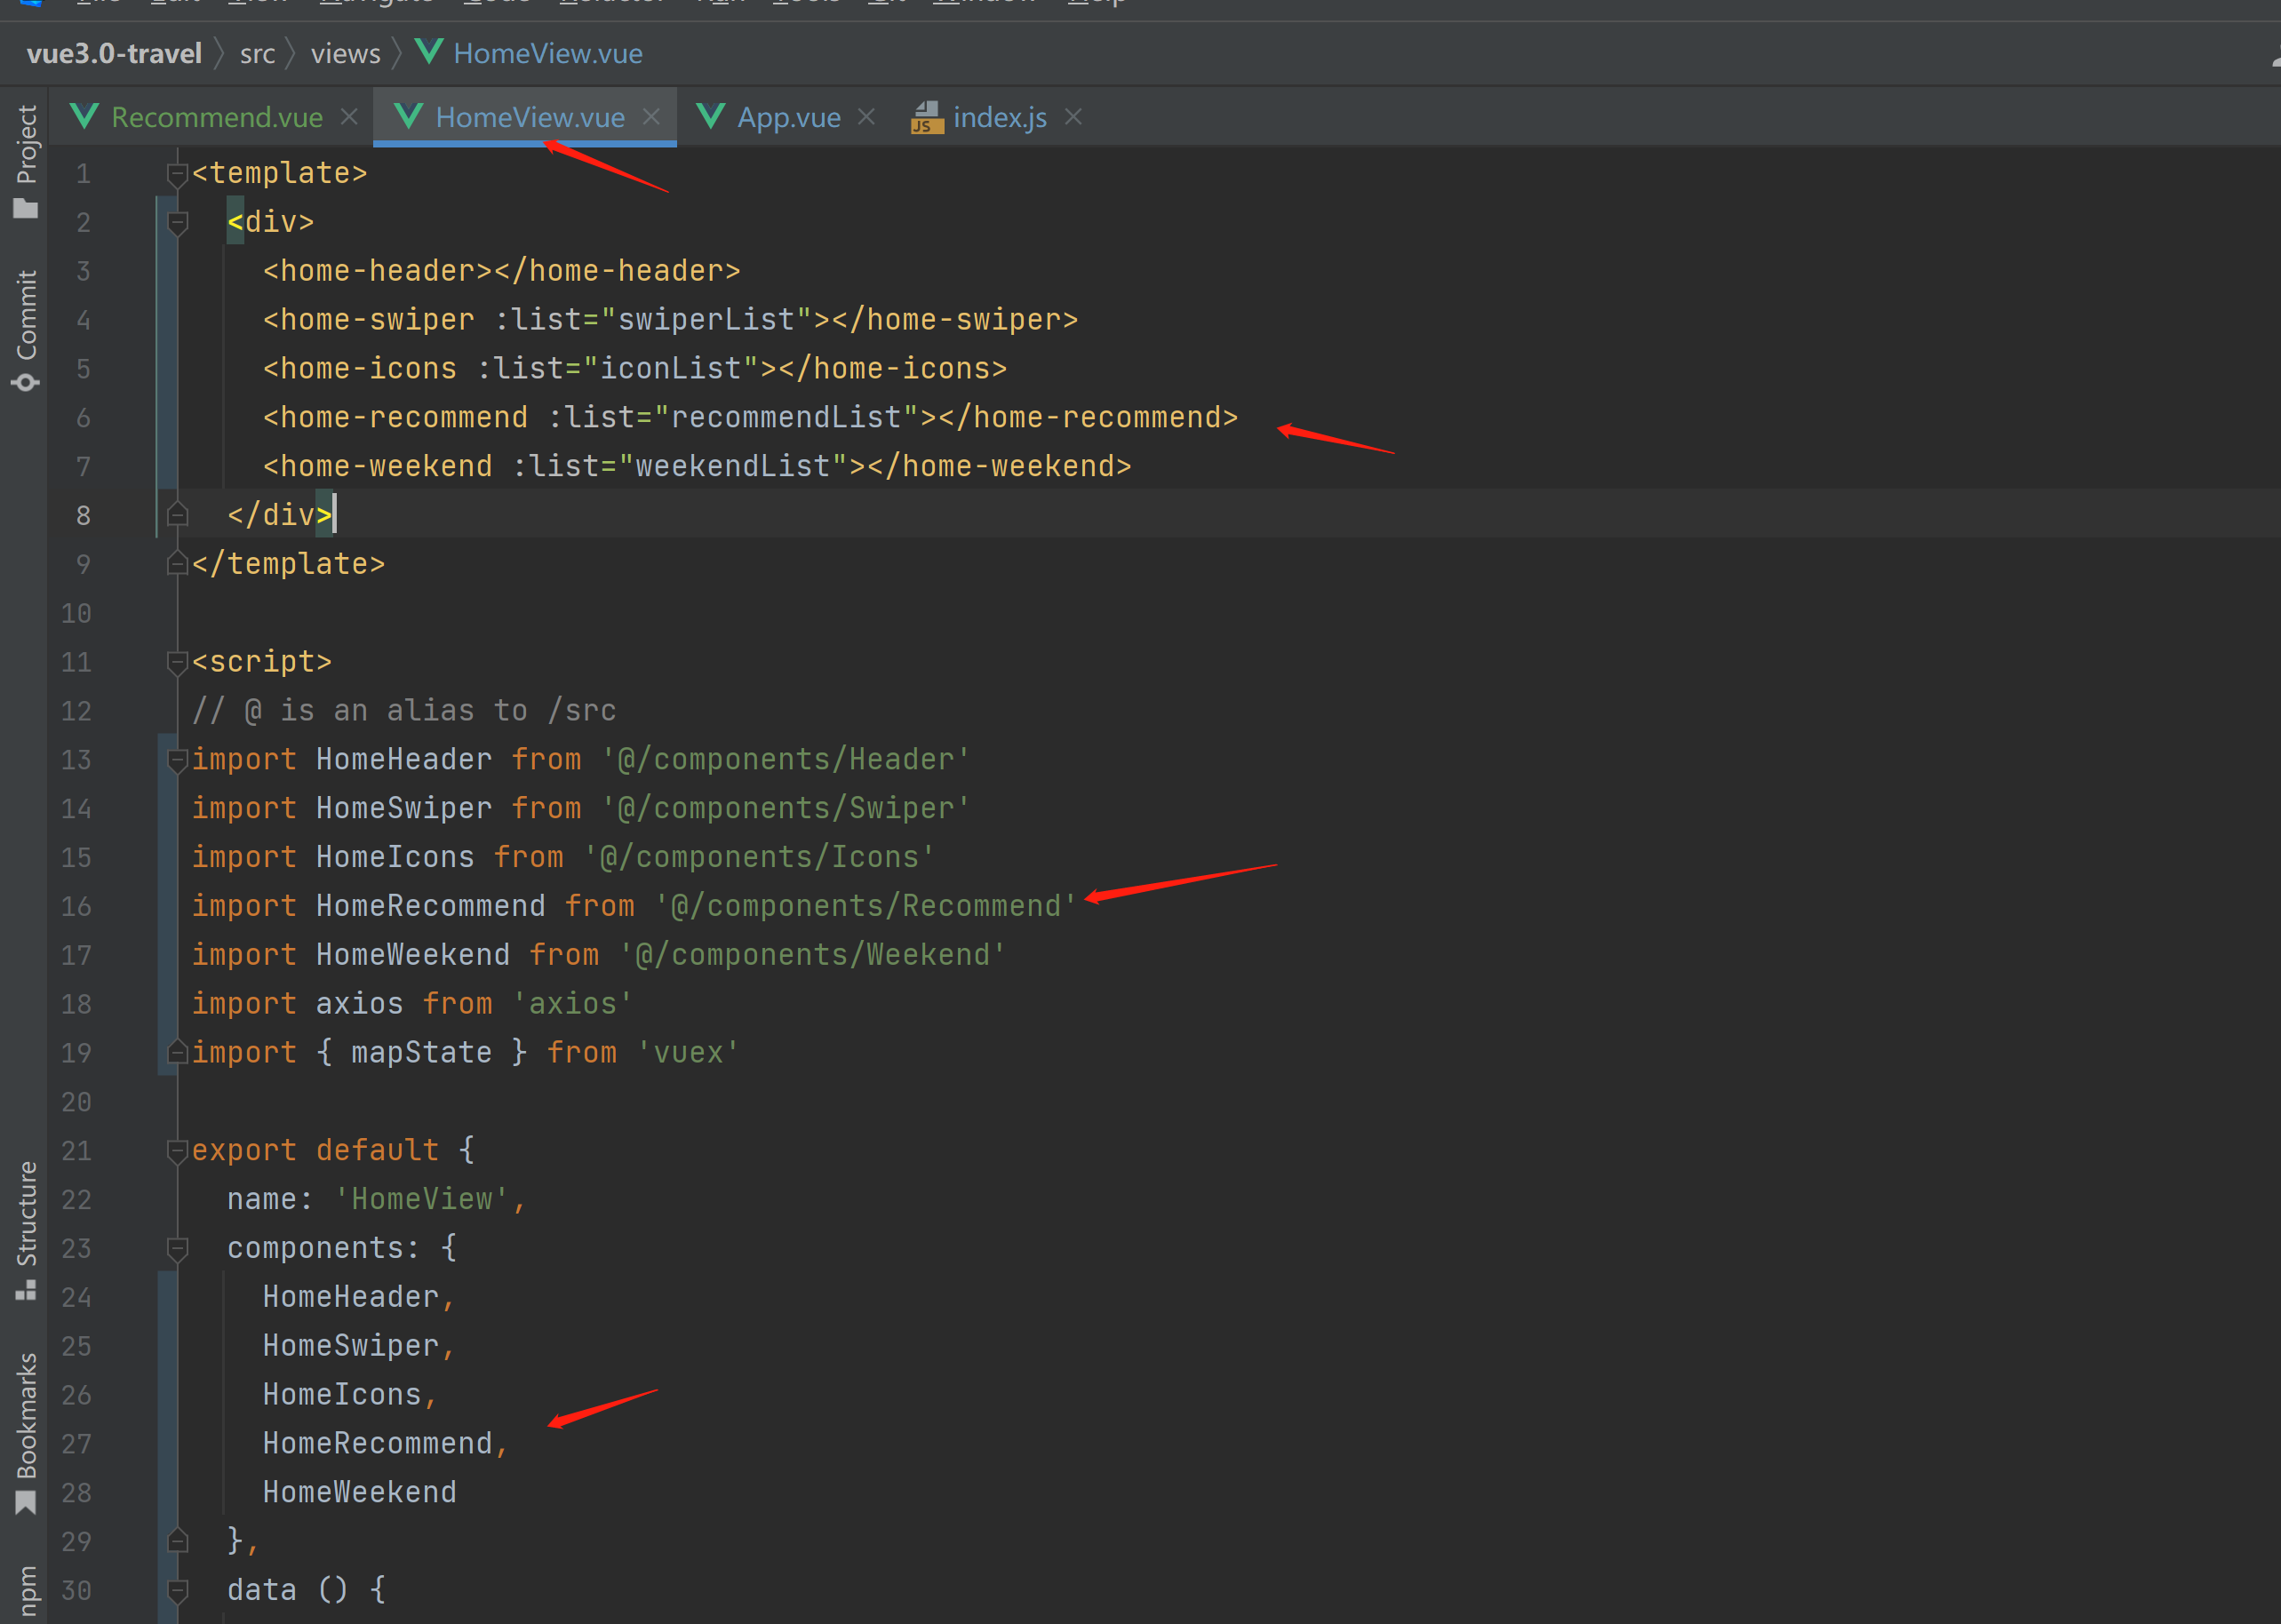
Task: Click fold end marker on line 9
Action: pyautogui.click(x=177, y=564)
